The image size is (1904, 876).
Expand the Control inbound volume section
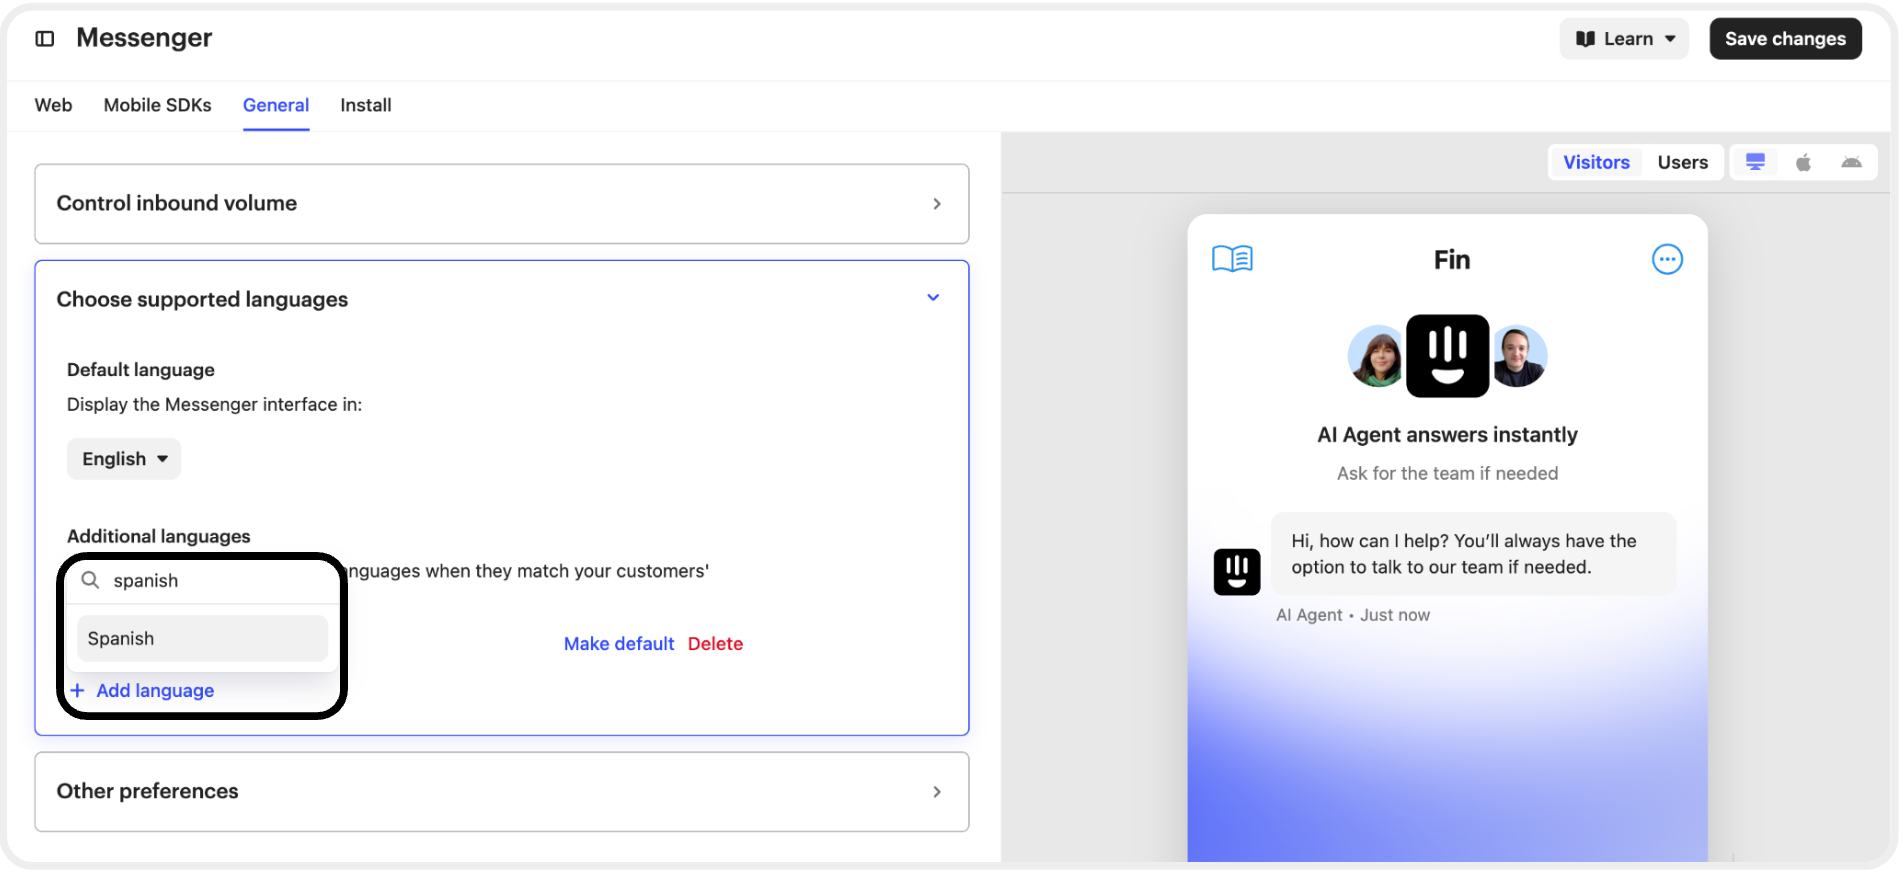[502, 204]
